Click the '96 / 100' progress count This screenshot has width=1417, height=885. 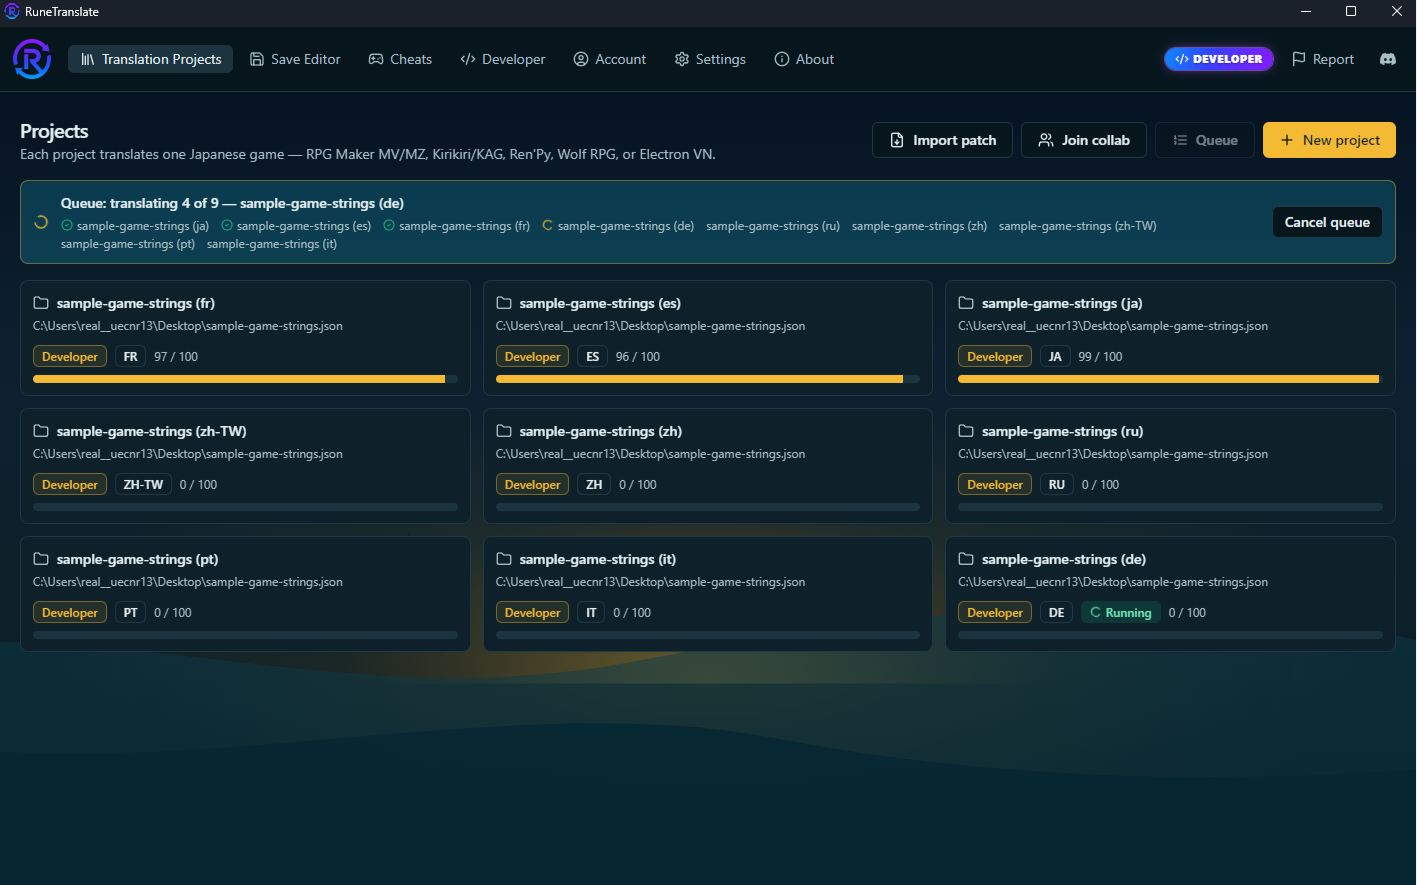(x=638, y=356)
